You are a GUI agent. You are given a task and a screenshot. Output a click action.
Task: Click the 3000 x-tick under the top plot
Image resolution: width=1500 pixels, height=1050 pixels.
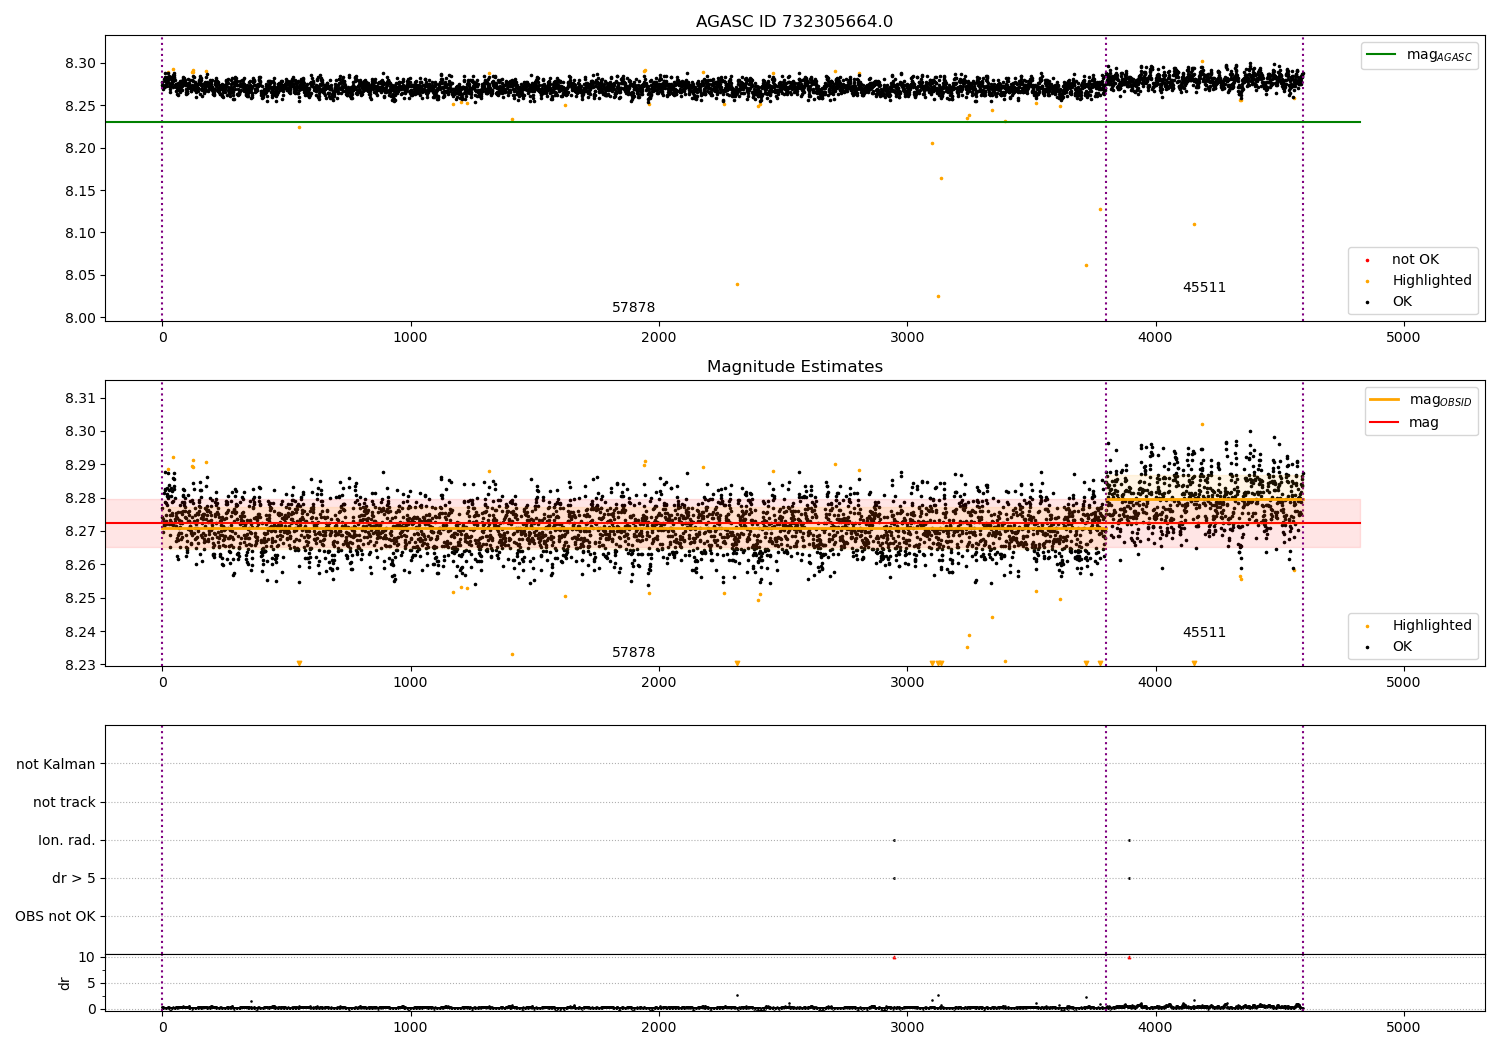907,337
